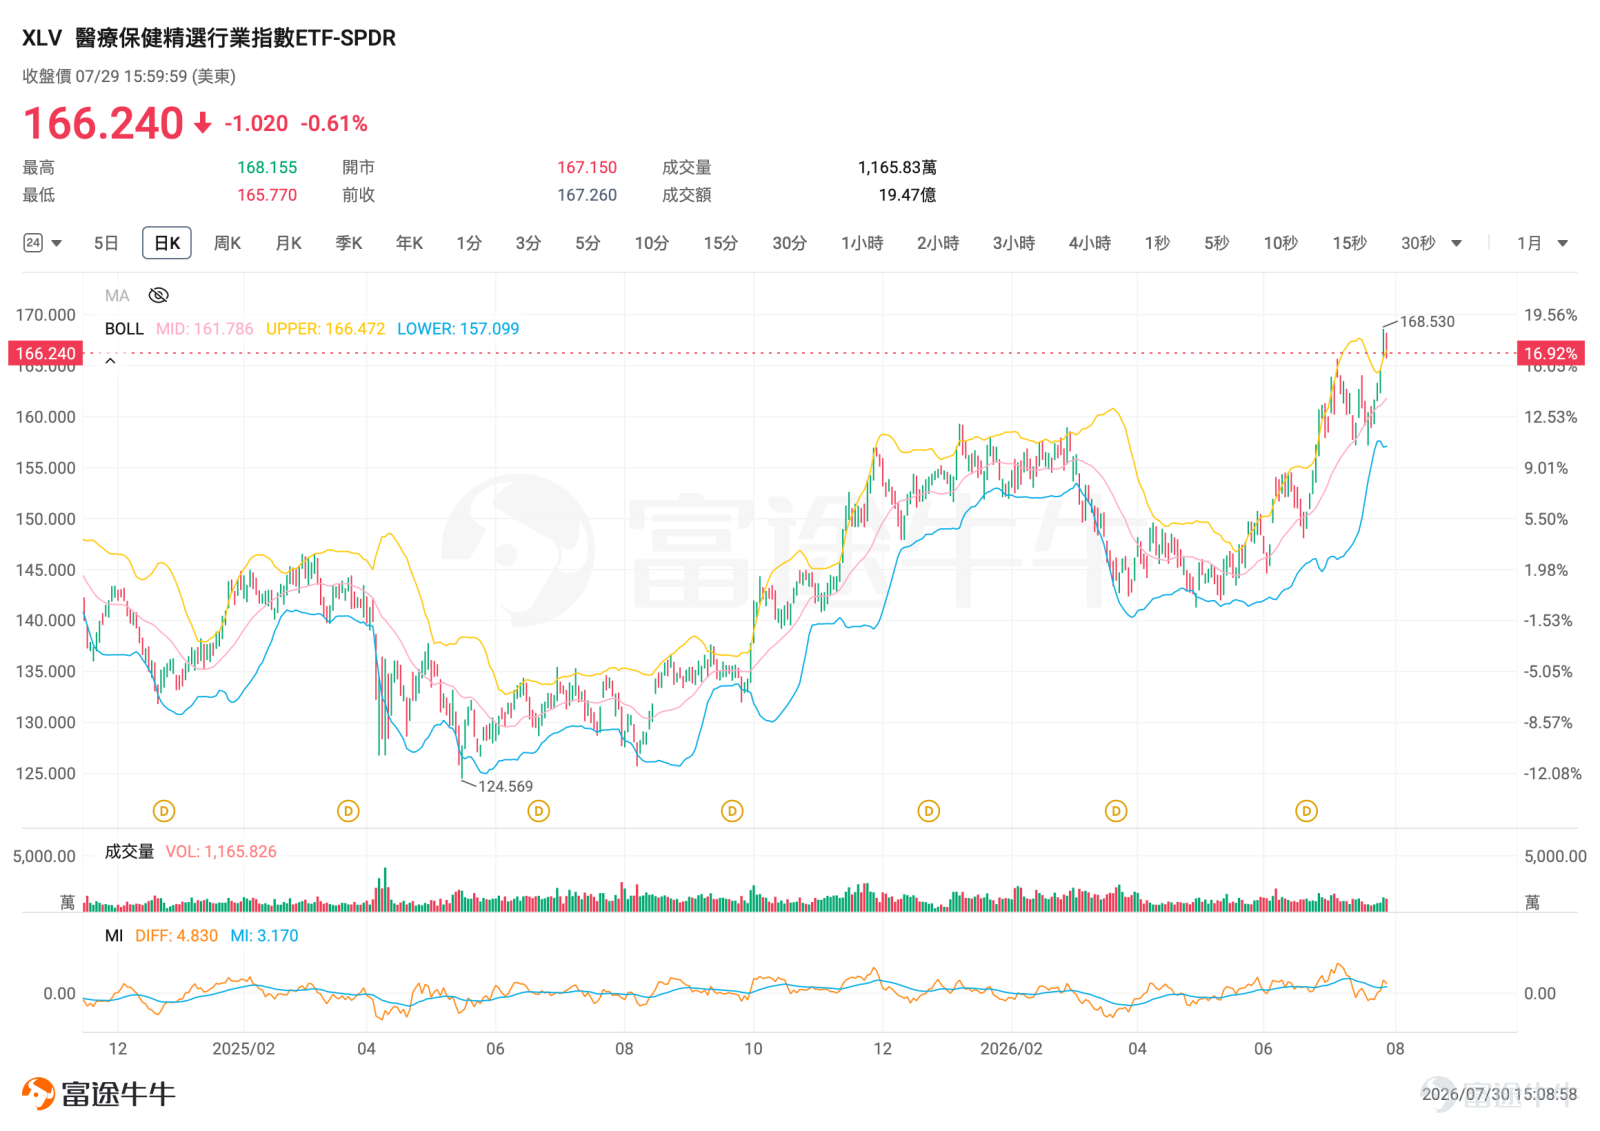Click the MA indicator label
The height and width of the screenshot is (1131, 1600).
[117, 295]
